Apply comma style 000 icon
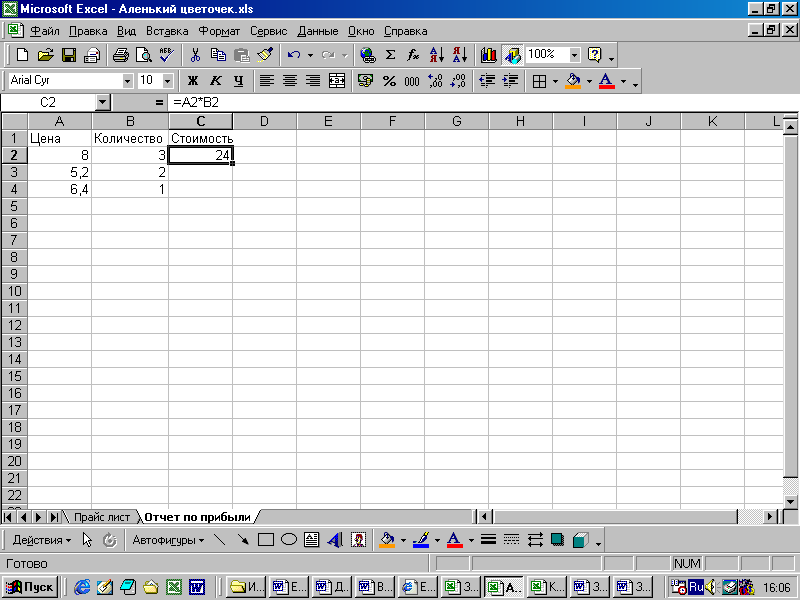Screen dimensions: 800x600 [412, 81]
